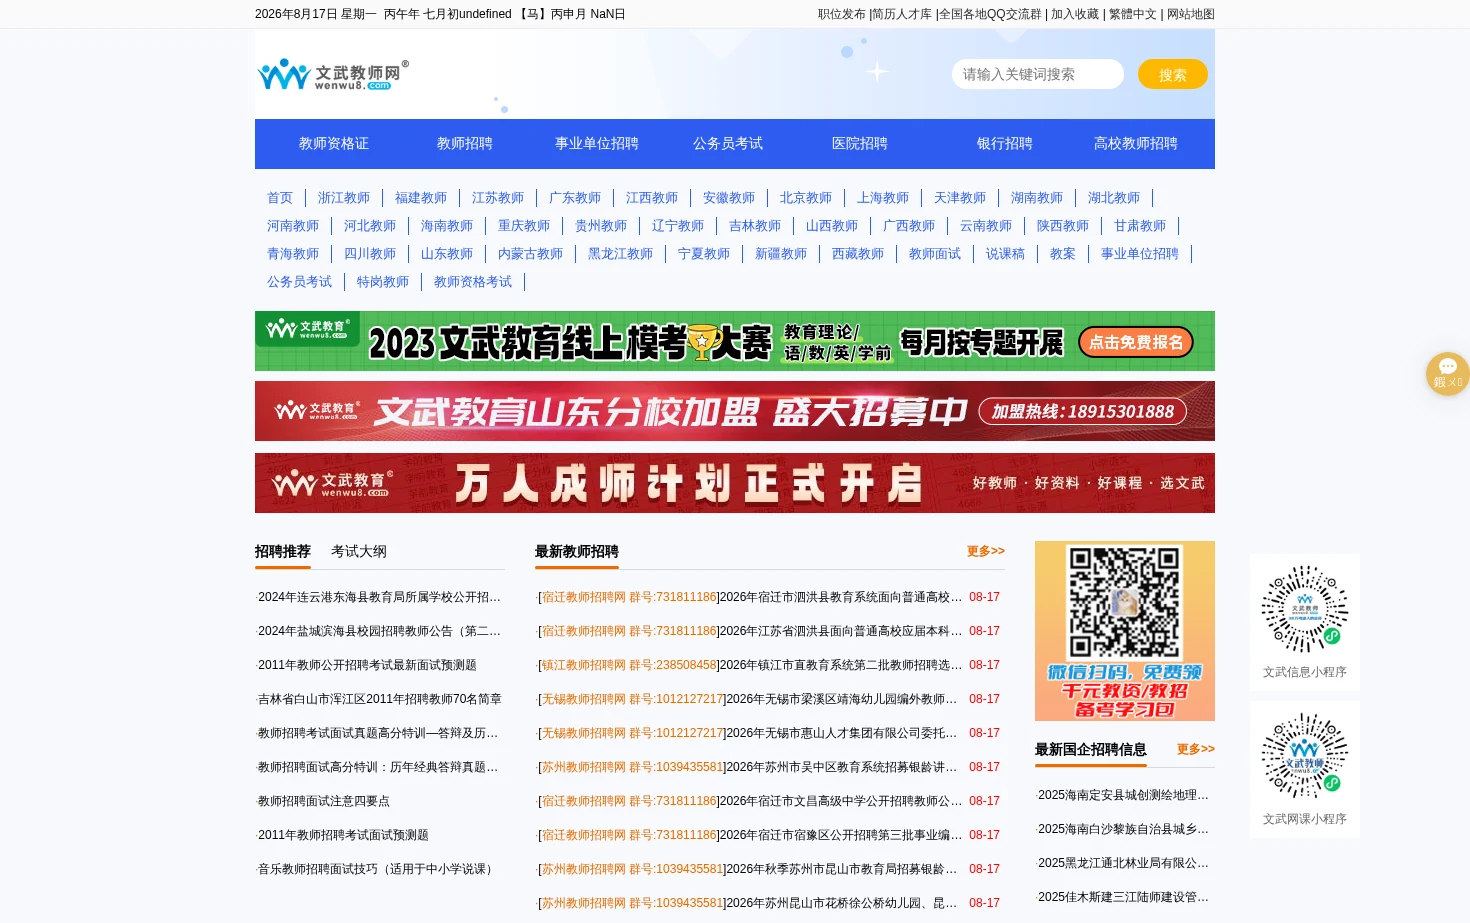Click 更多>> beside 最新国企招聘信息
1470x923 pixels.
click(1196, 749)
